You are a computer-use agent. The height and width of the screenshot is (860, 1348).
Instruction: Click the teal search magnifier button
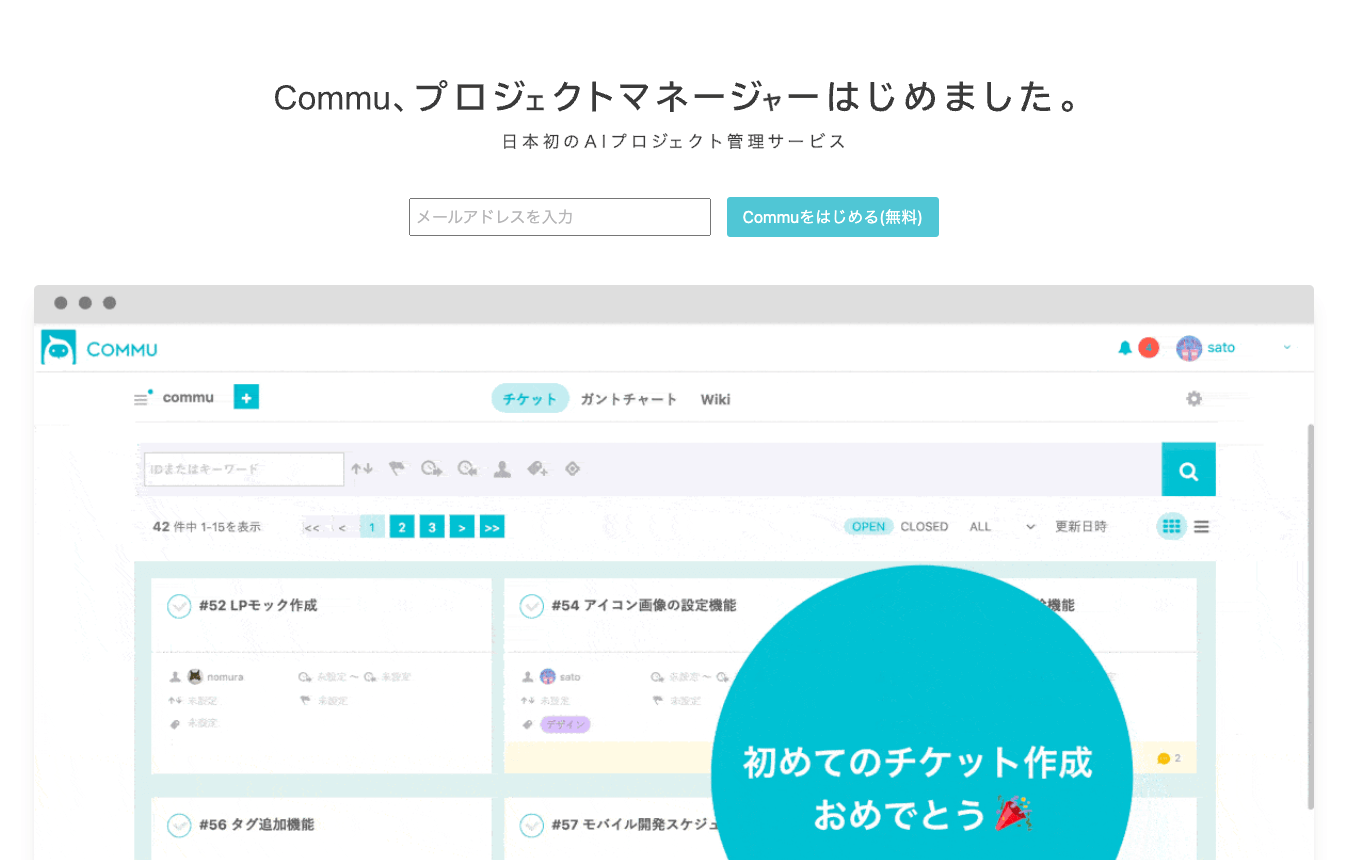click(1189, 470)
